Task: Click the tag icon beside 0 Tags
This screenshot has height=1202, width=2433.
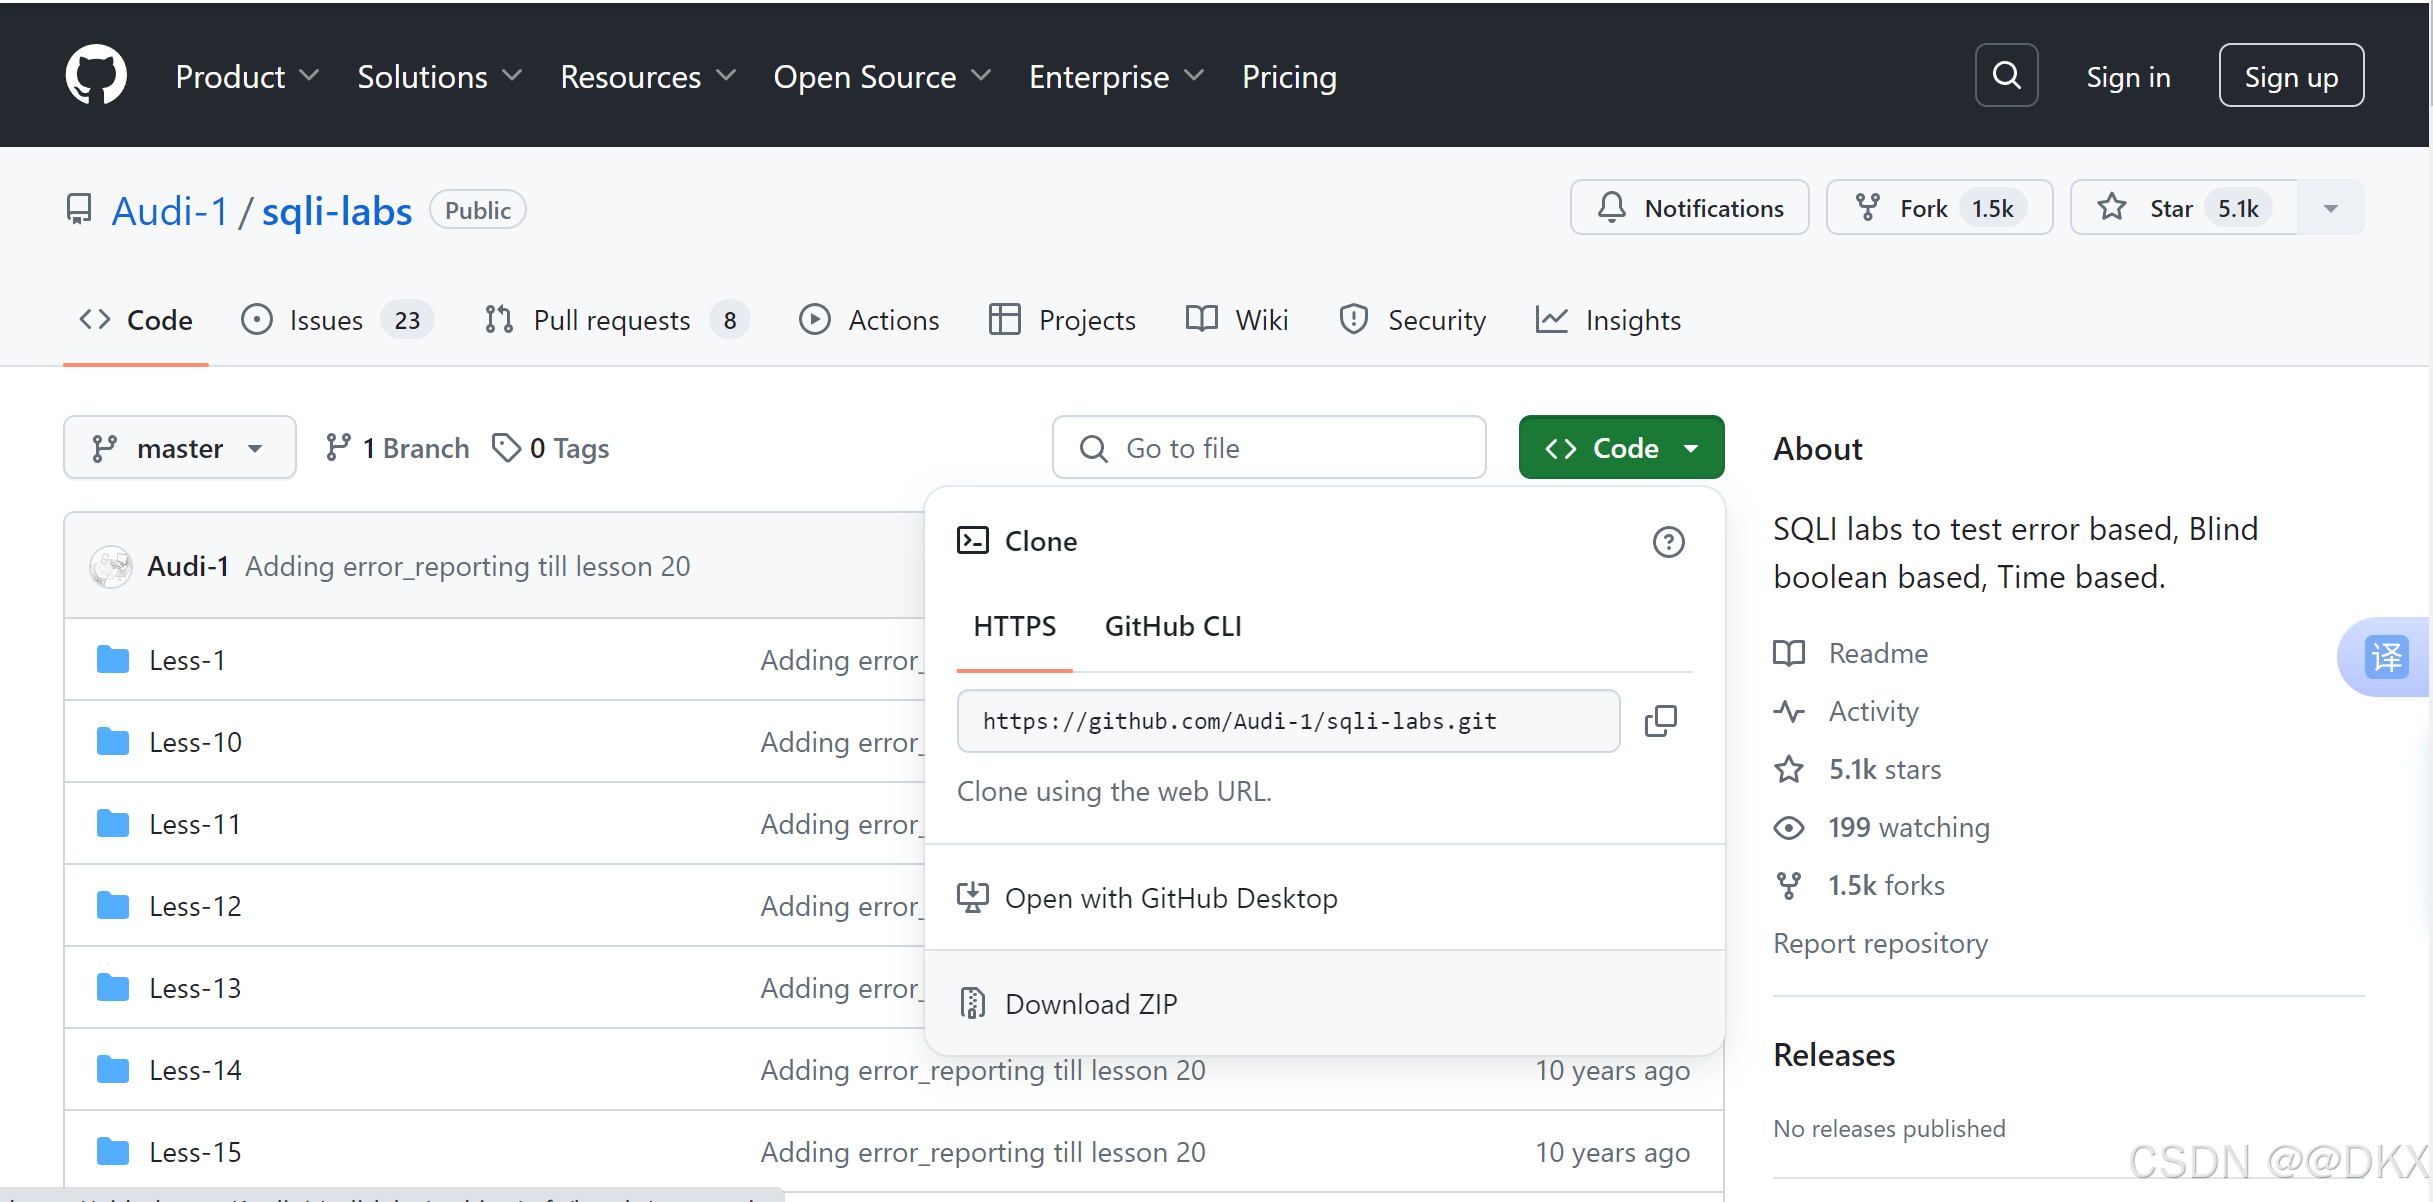Action: point(506,448)
